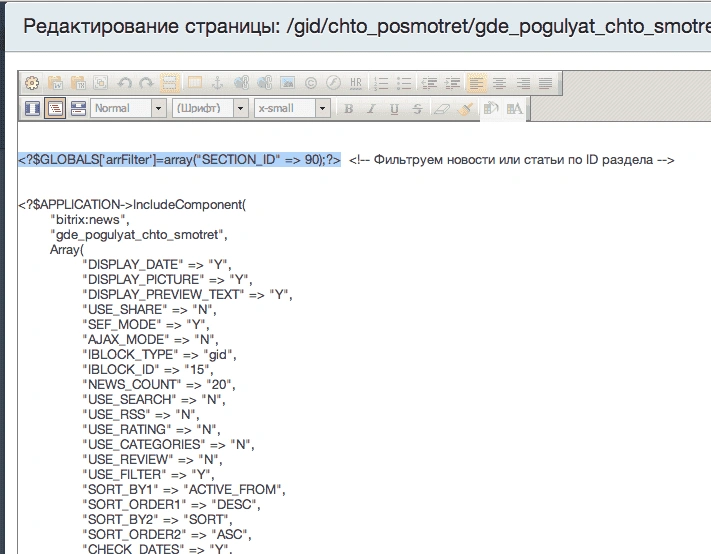Click the "IBLOCK_ID" => "15" line

pyautogui.click(x=148, y=369)
